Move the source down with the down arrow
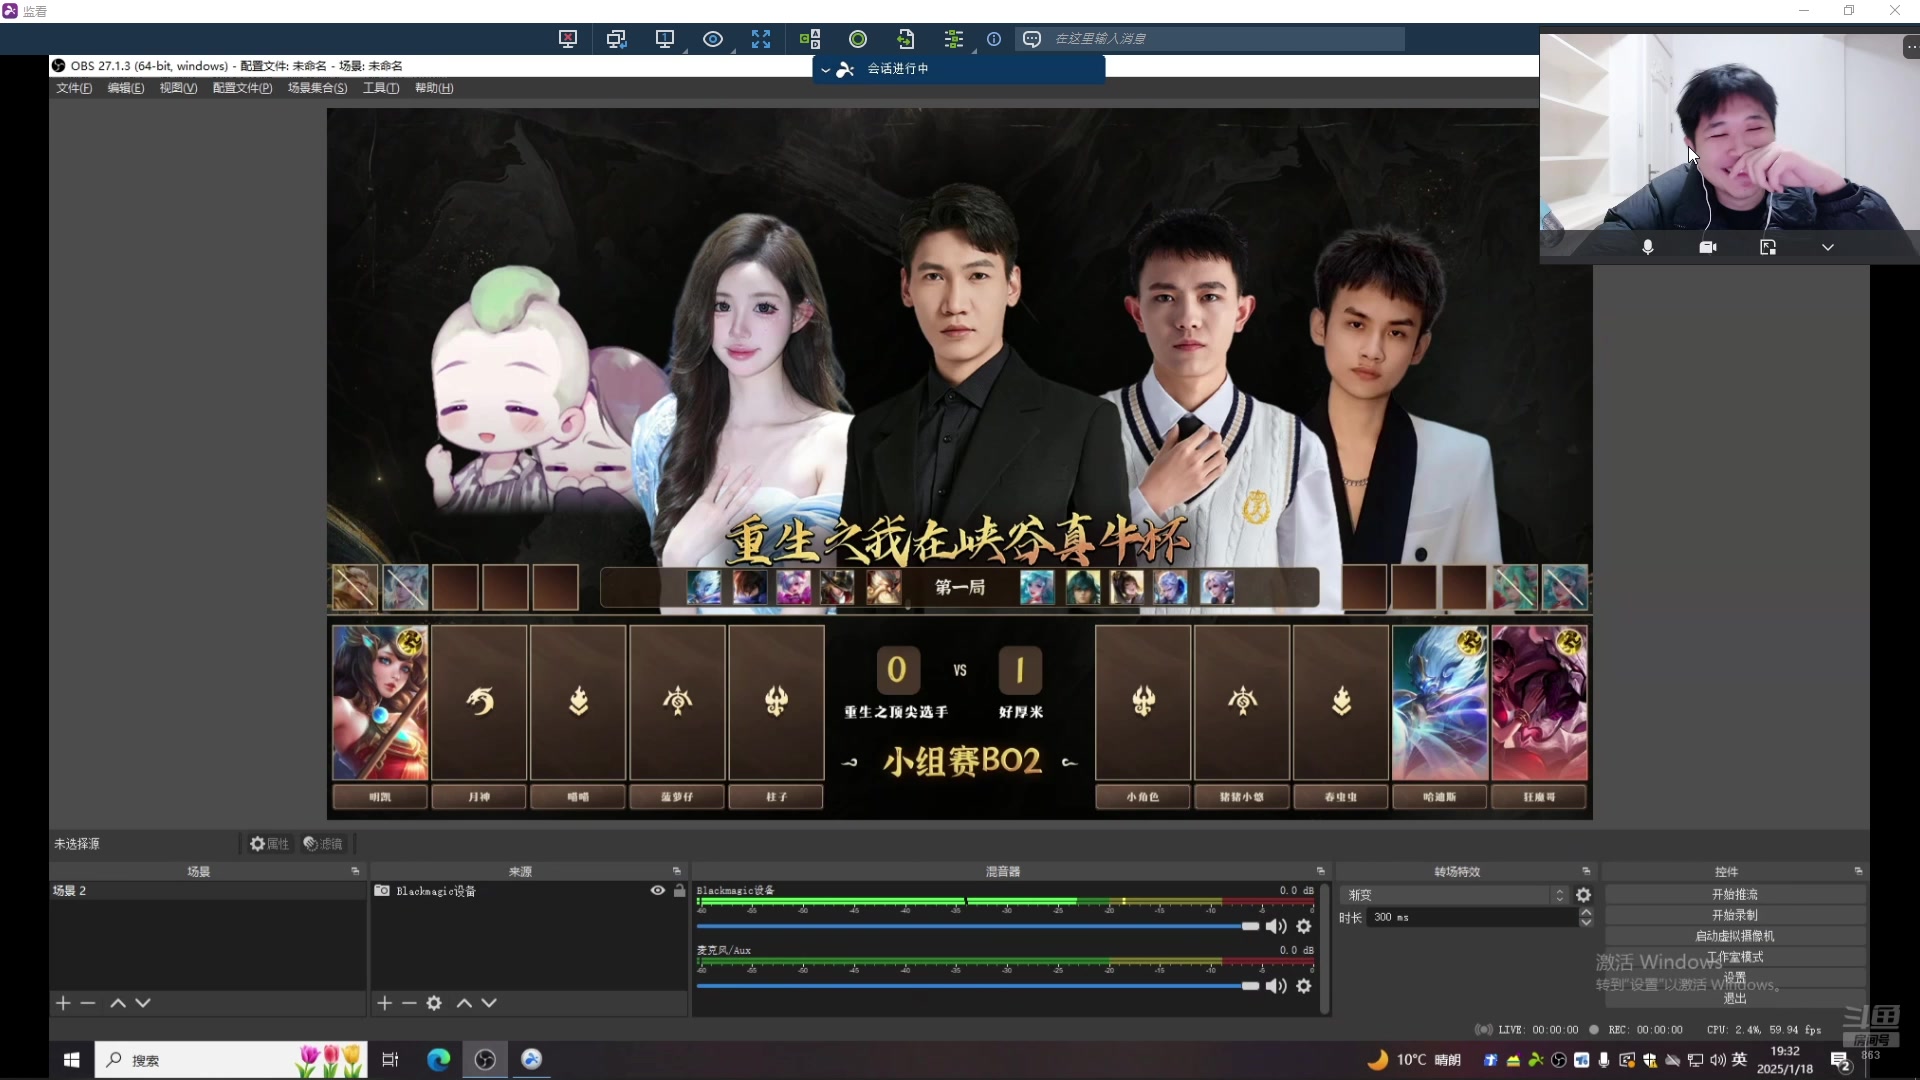Image resolution: width=1920 pixels, height=1080 pixels. [489, 1003]
